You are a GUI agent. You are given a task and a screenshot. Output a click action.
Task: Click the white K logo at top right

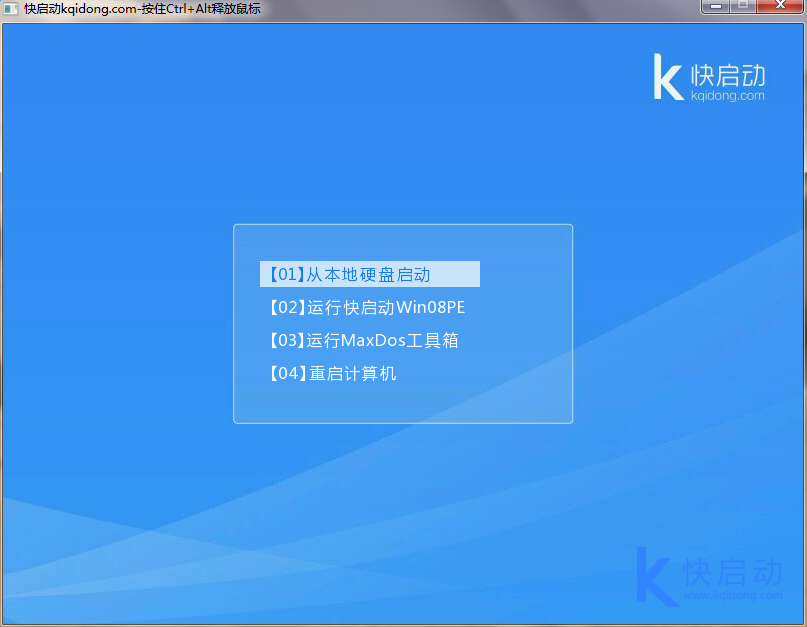click(667, 77)
